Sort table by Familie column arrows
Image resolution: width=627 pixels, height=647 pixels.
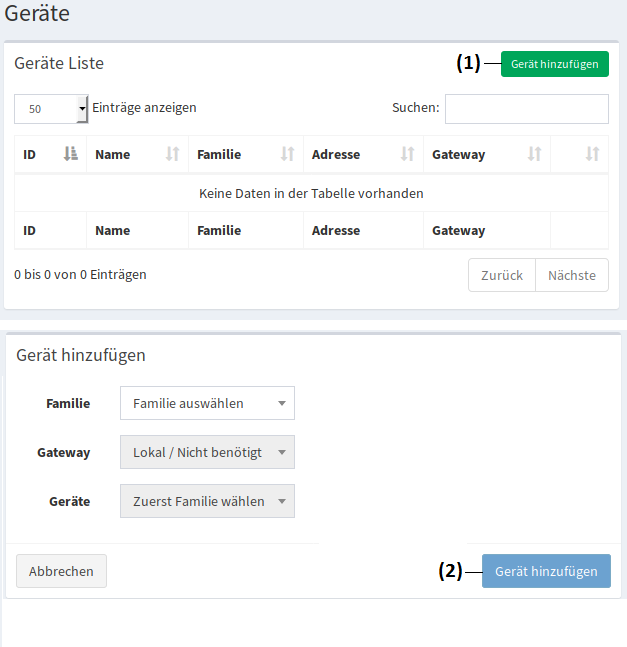(287, 154)
